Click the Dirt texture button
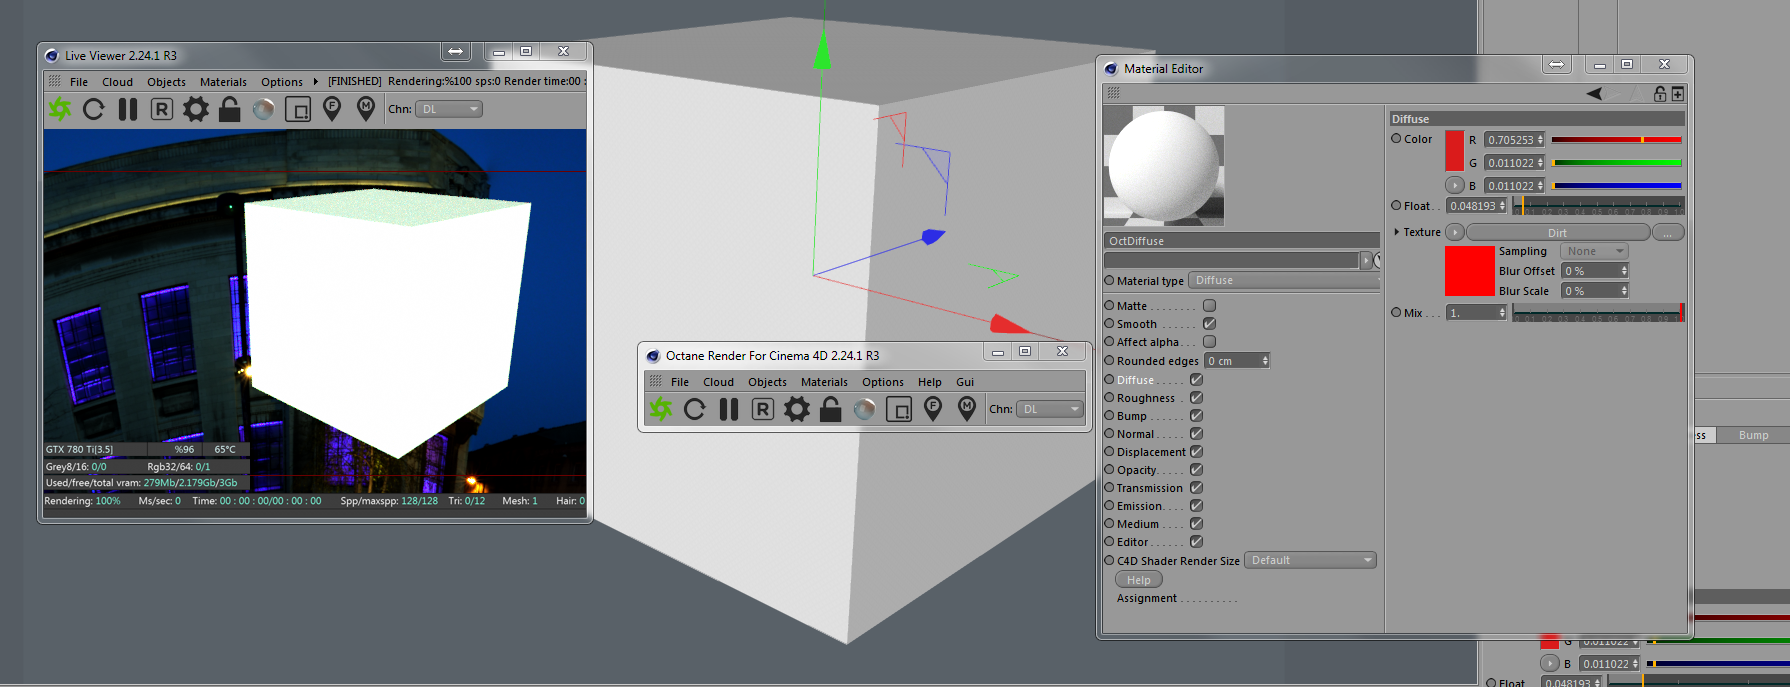The height and width of the screenshot is (687, 1790). point(1557,232)
